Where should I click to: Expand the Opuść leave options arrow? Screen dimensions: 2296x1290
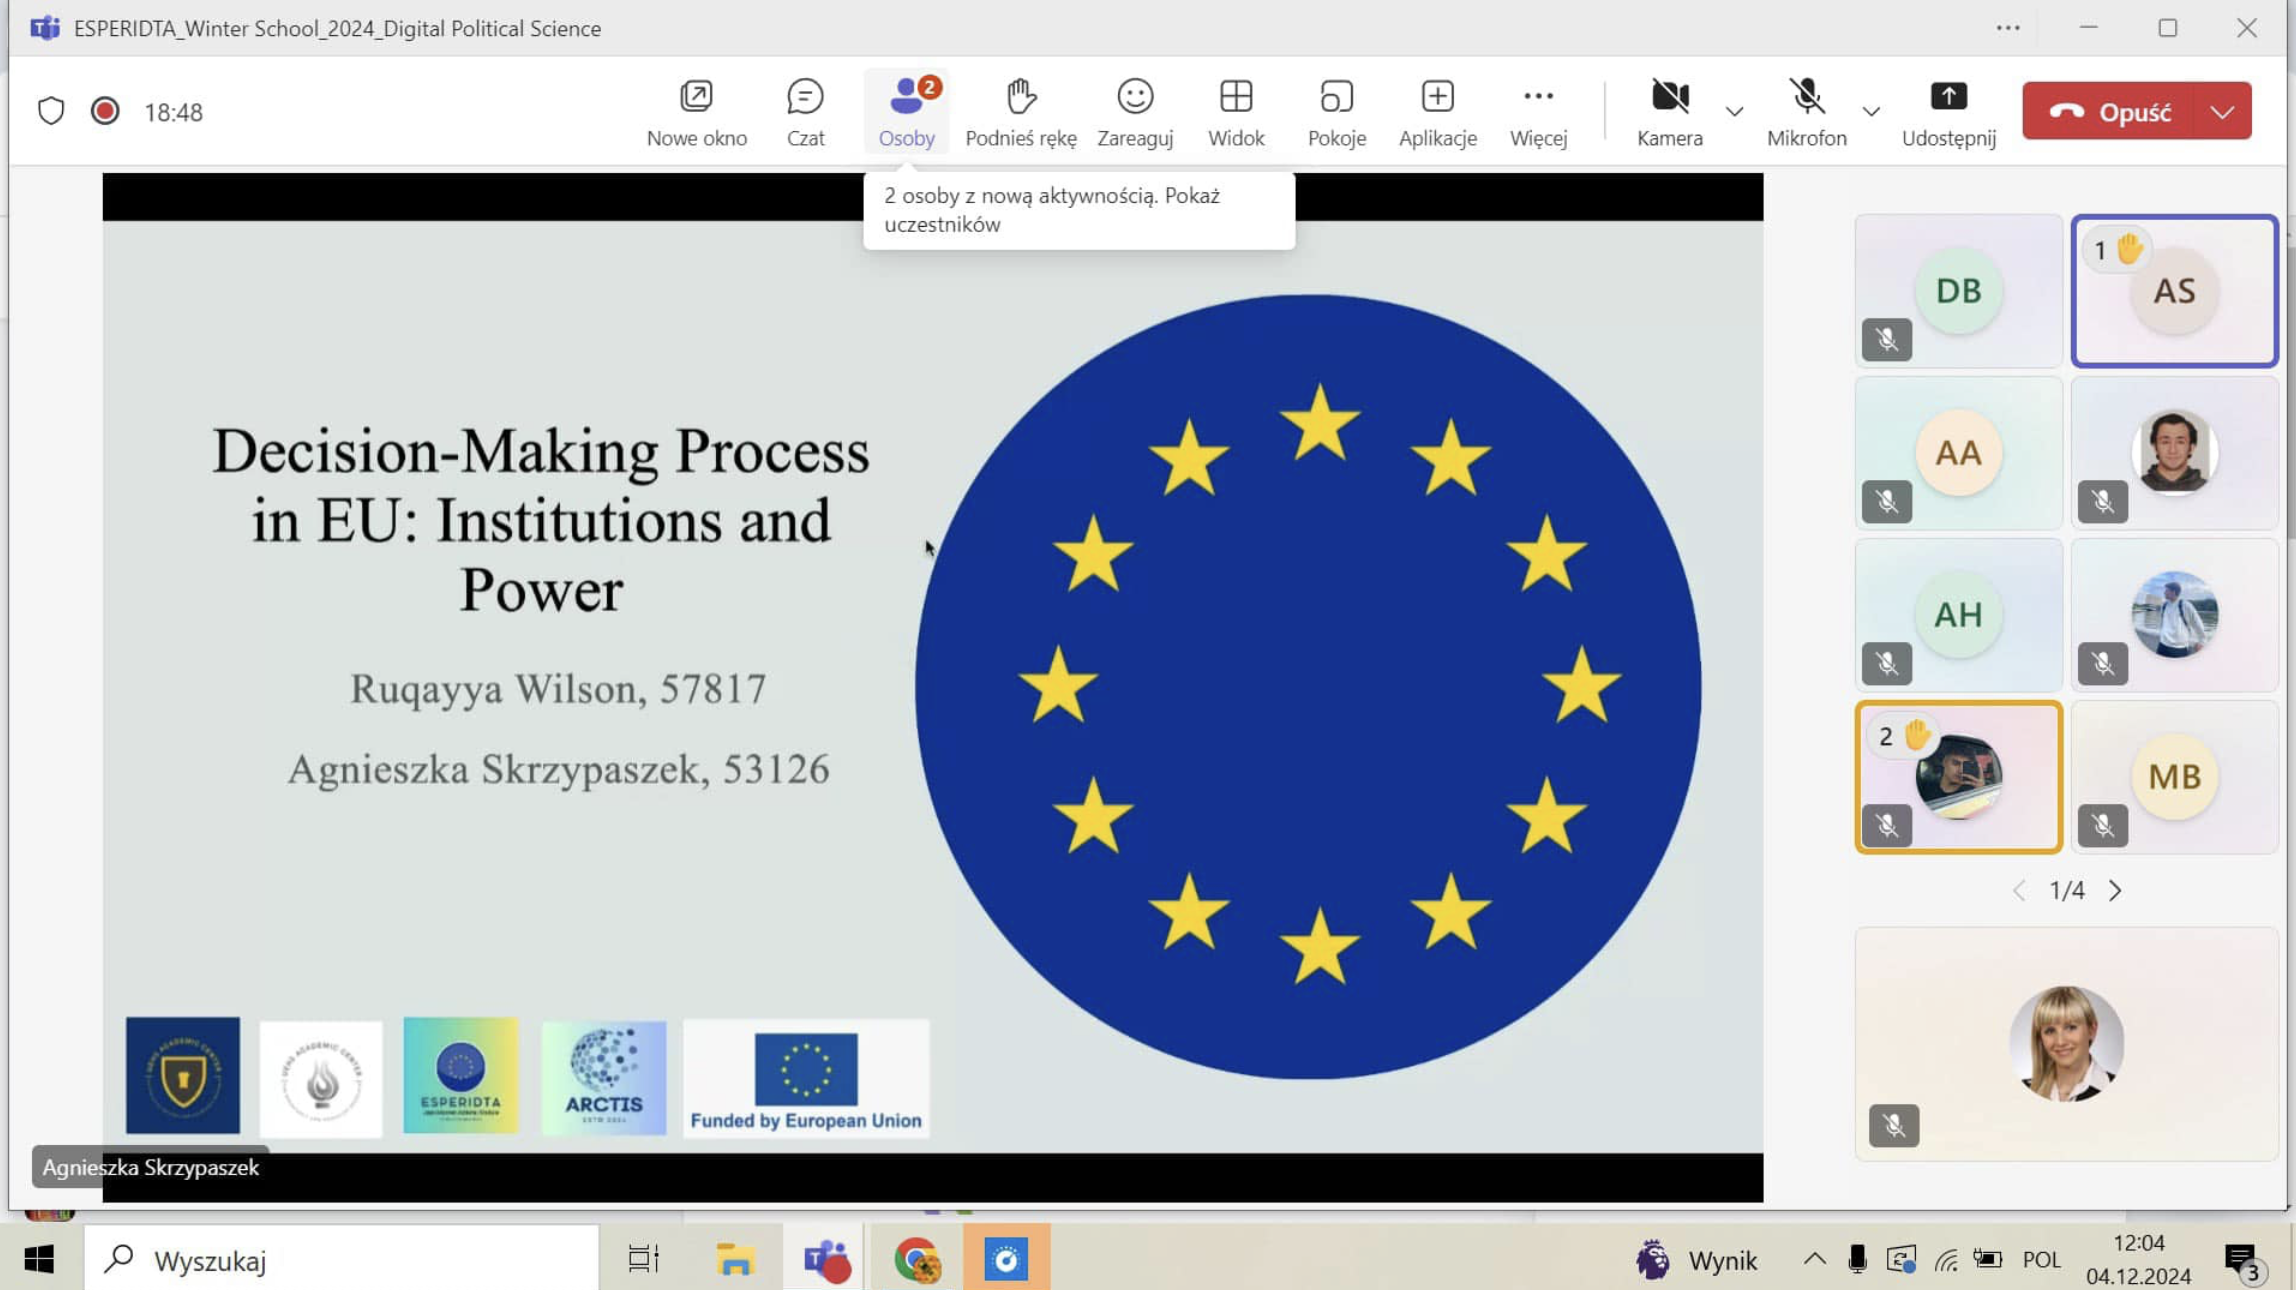click(x=2222, y=112)
